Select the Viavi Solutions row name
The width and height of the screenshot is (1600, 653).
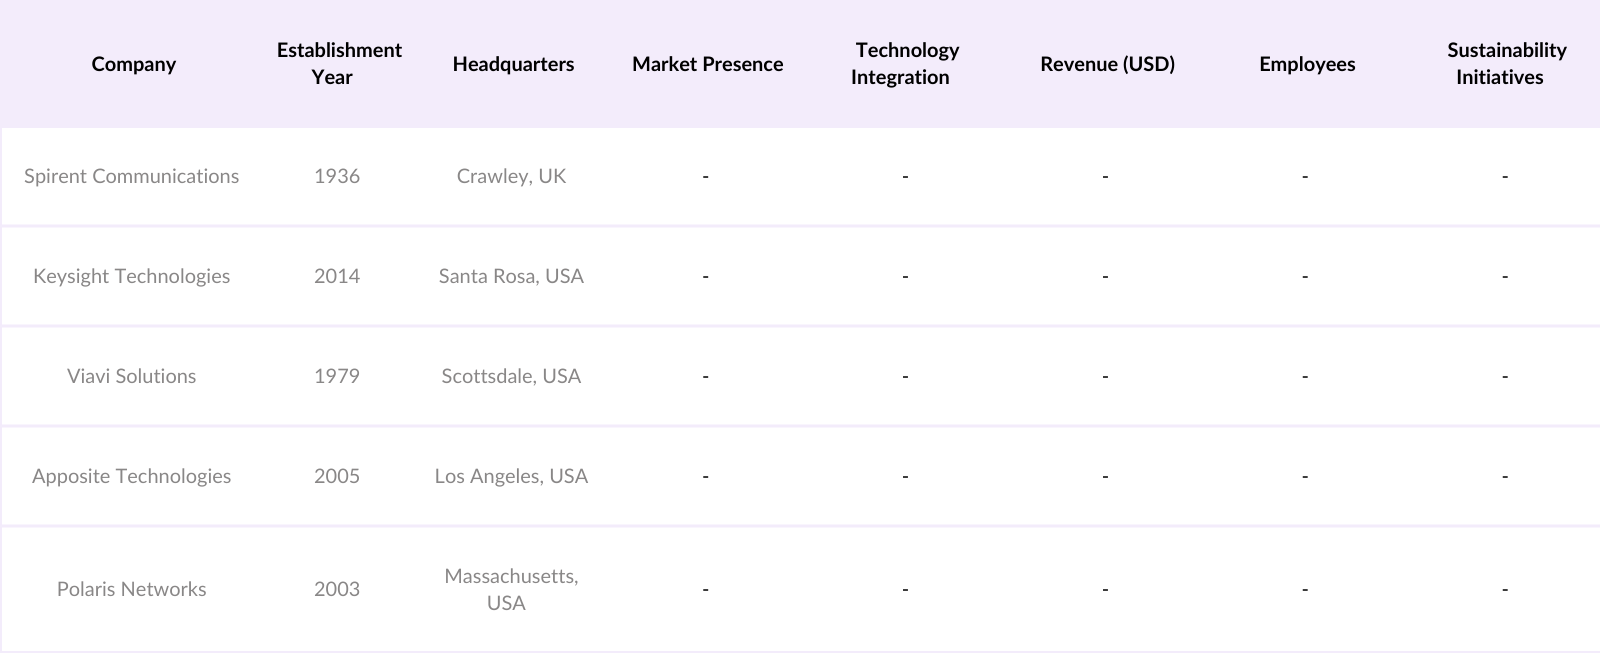[x=132, y=376]
